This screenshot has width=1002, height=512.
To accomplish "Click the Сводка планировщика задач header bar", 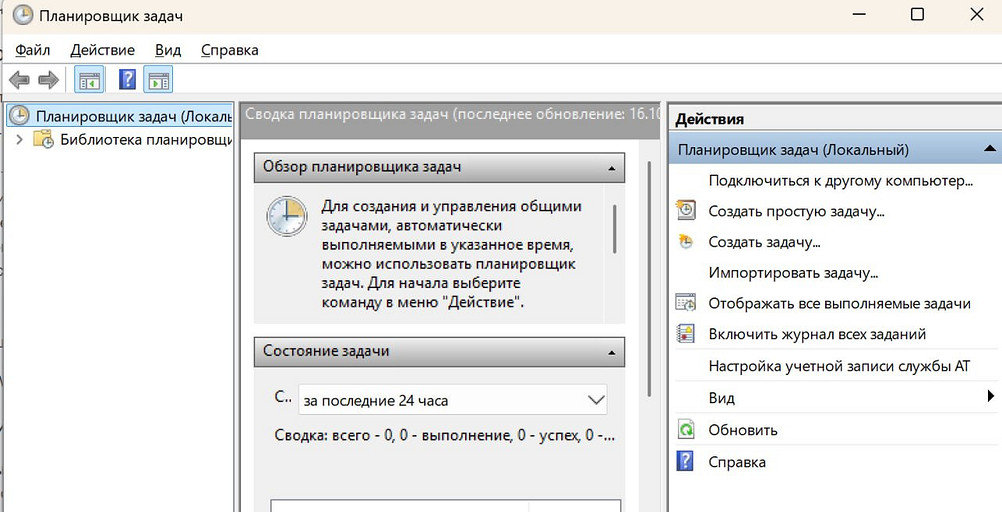I will click(451, 120).
